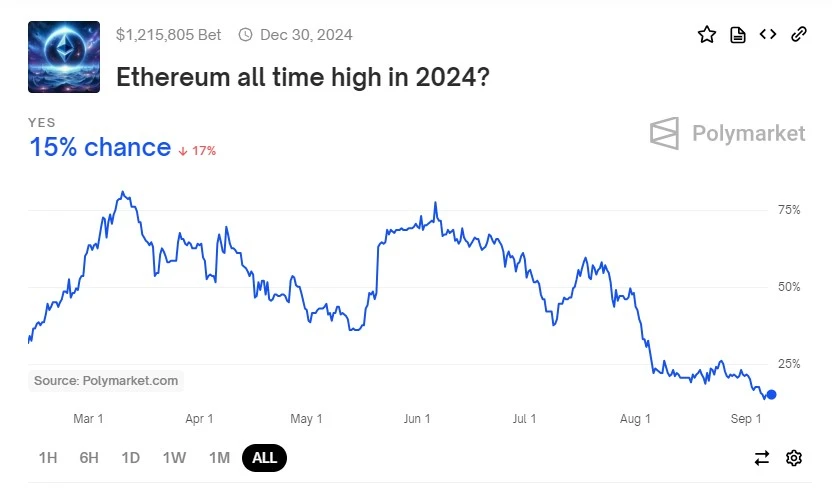The image size is (832, 504).
Task: Click the swap arrows icon
Action: point(762,458)
